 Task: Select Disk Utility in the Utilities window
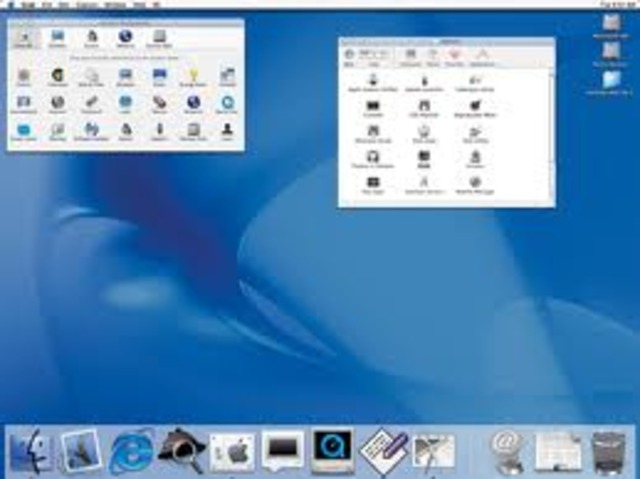click(x=475, y=134)
